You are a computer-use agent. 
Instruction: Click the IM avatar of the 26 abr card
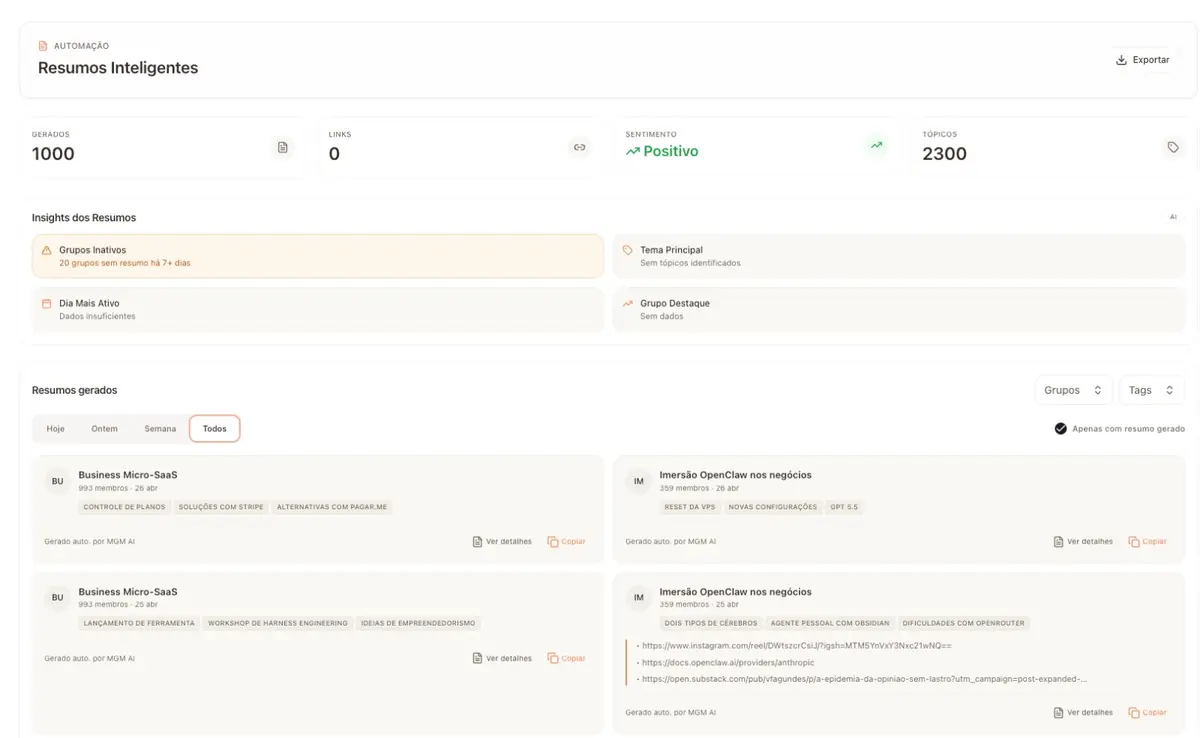(639, 481)
